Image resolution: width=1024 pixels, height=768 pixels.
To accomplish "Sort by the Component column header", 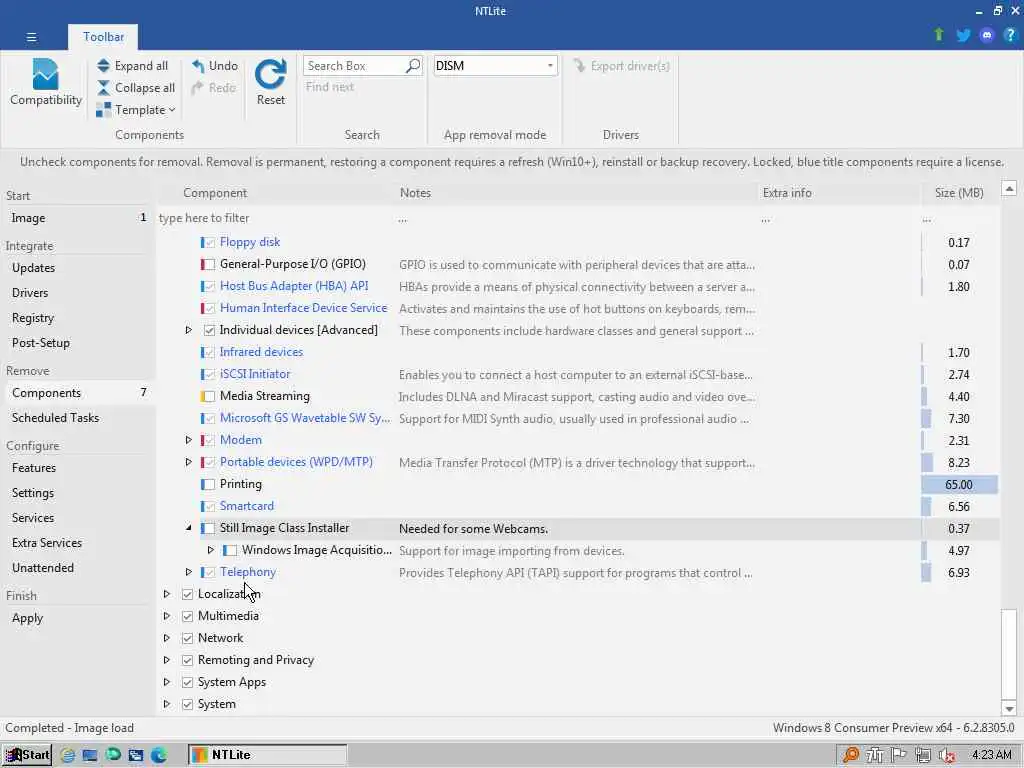I will [277, 193].
